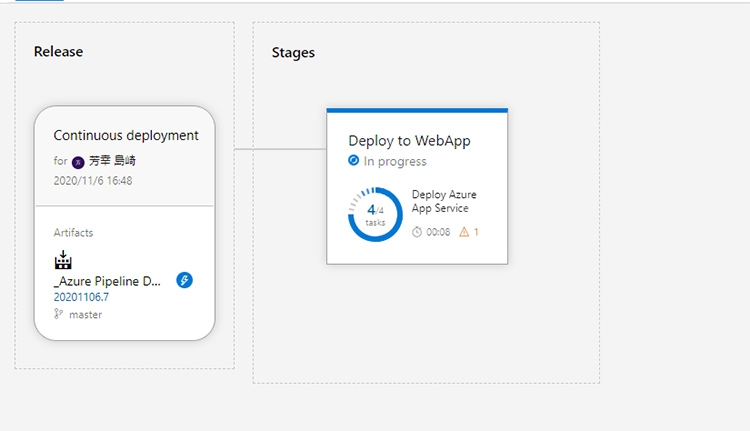Click the Artifacts section label
750x431 pixels.
(x=73, y=232)
